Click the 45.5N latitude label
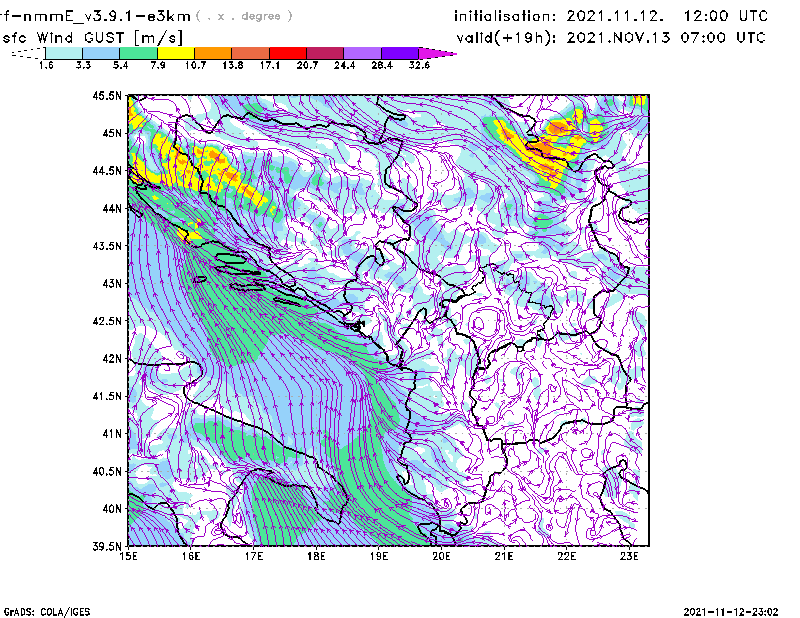Screen dimensions: 800x618 (107, 95)
